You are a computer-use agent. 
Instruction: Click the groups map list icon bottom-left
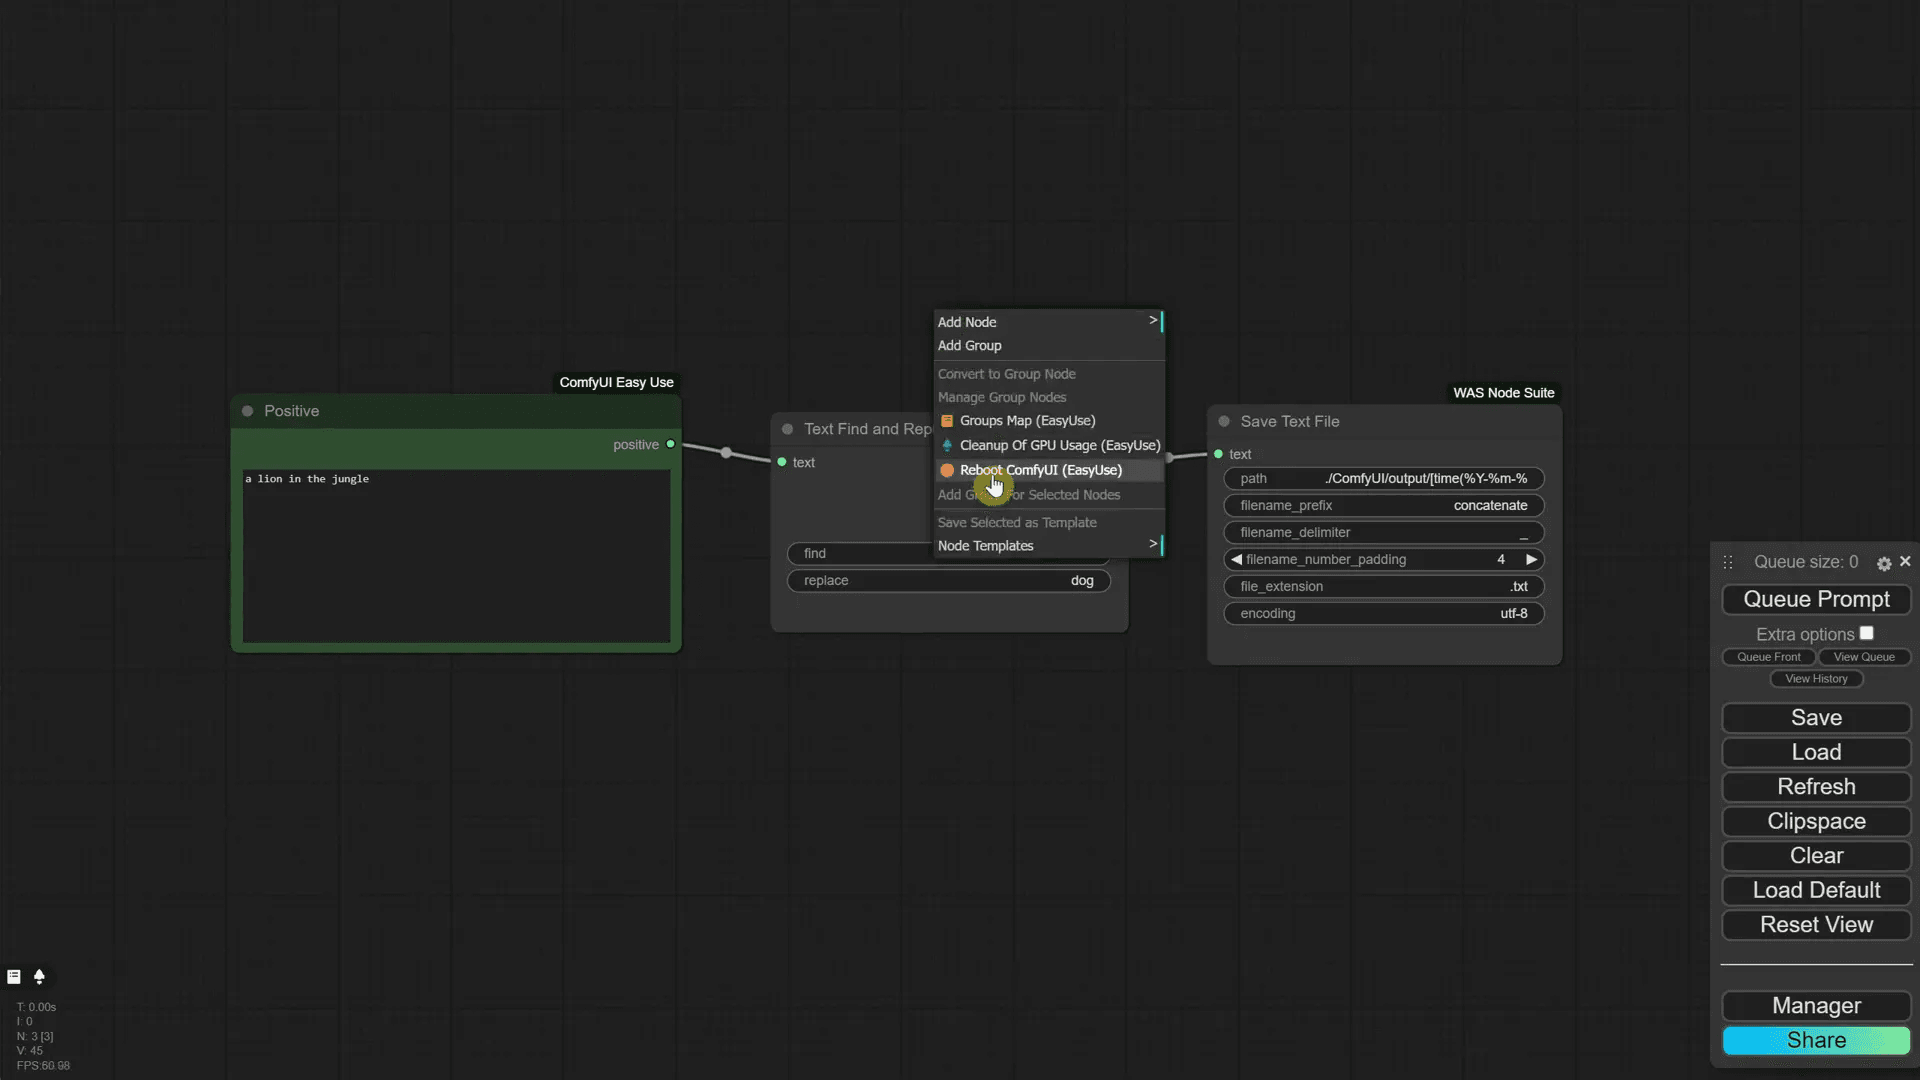pyautogui.click(x=14, y=977)
